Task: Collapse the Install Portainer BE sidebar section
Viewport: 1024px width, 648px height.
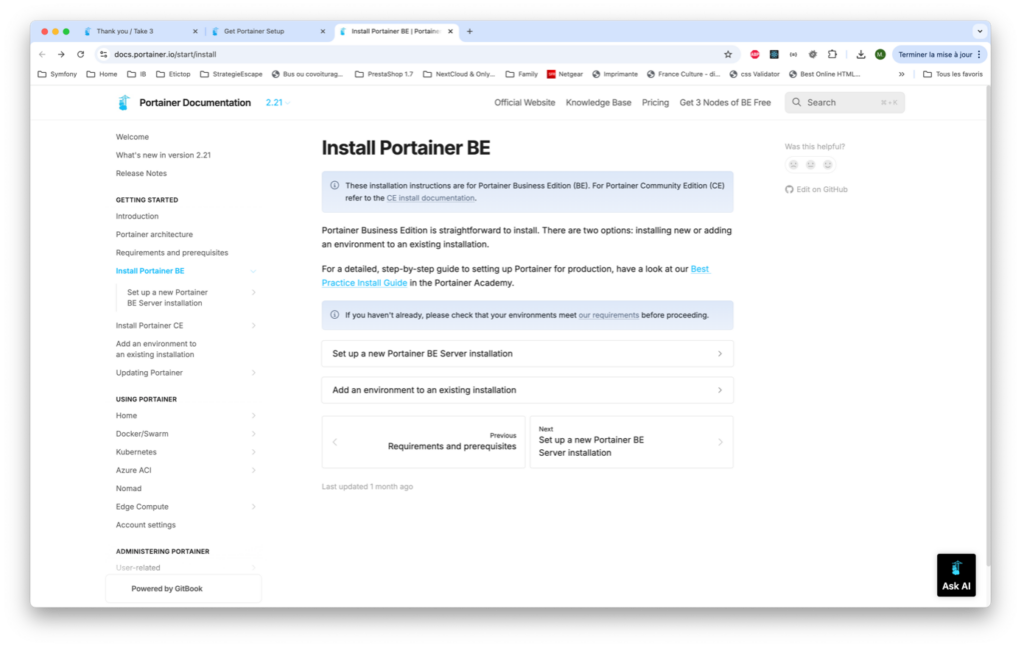Action: (253, 271)
